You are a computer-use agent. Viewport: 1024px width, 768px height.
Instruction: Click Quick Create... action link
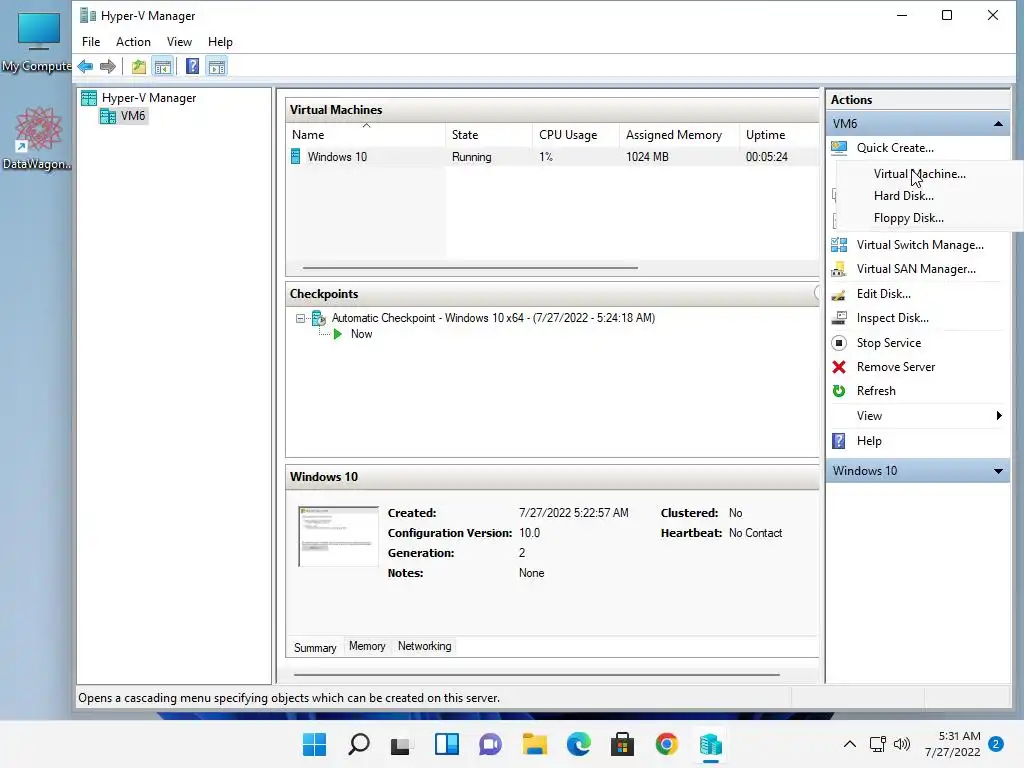tap(895, 148)
